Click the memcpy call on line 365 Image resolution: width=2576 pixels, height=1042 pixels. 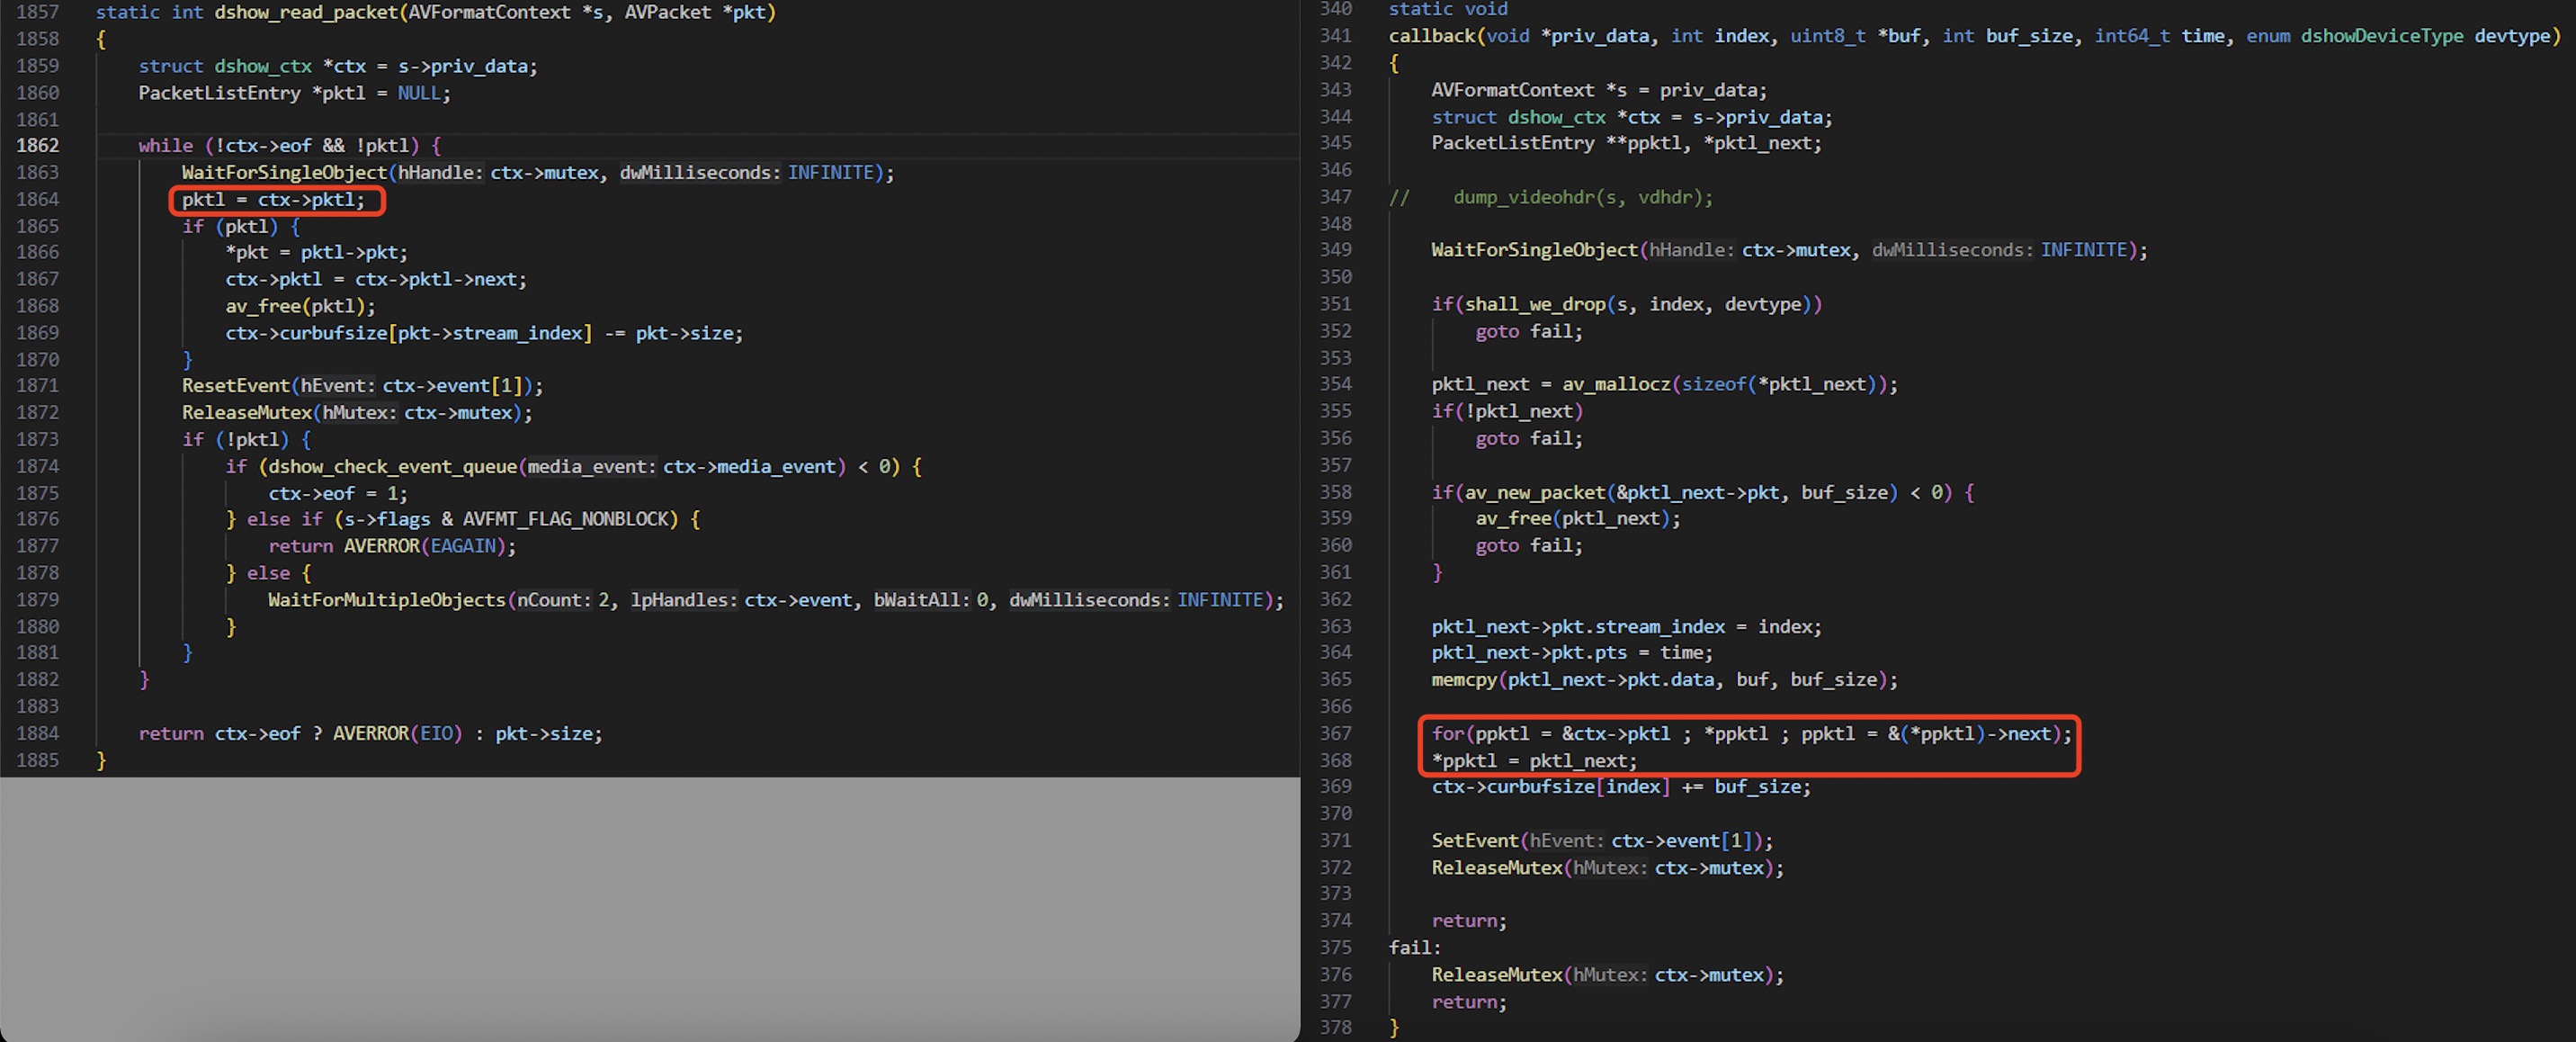pos(1464,680)
